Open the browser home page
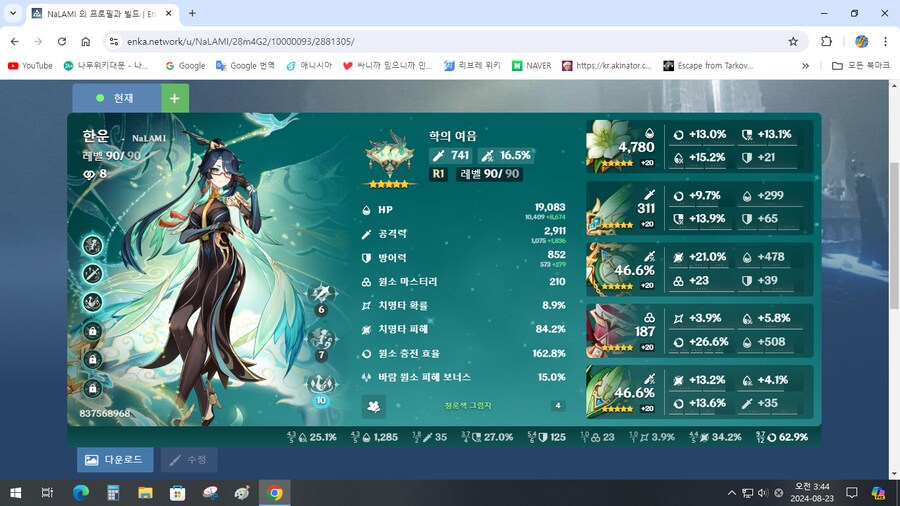This screenshot has height=506, width=900. pyautogui.click(x=86, y=41)
